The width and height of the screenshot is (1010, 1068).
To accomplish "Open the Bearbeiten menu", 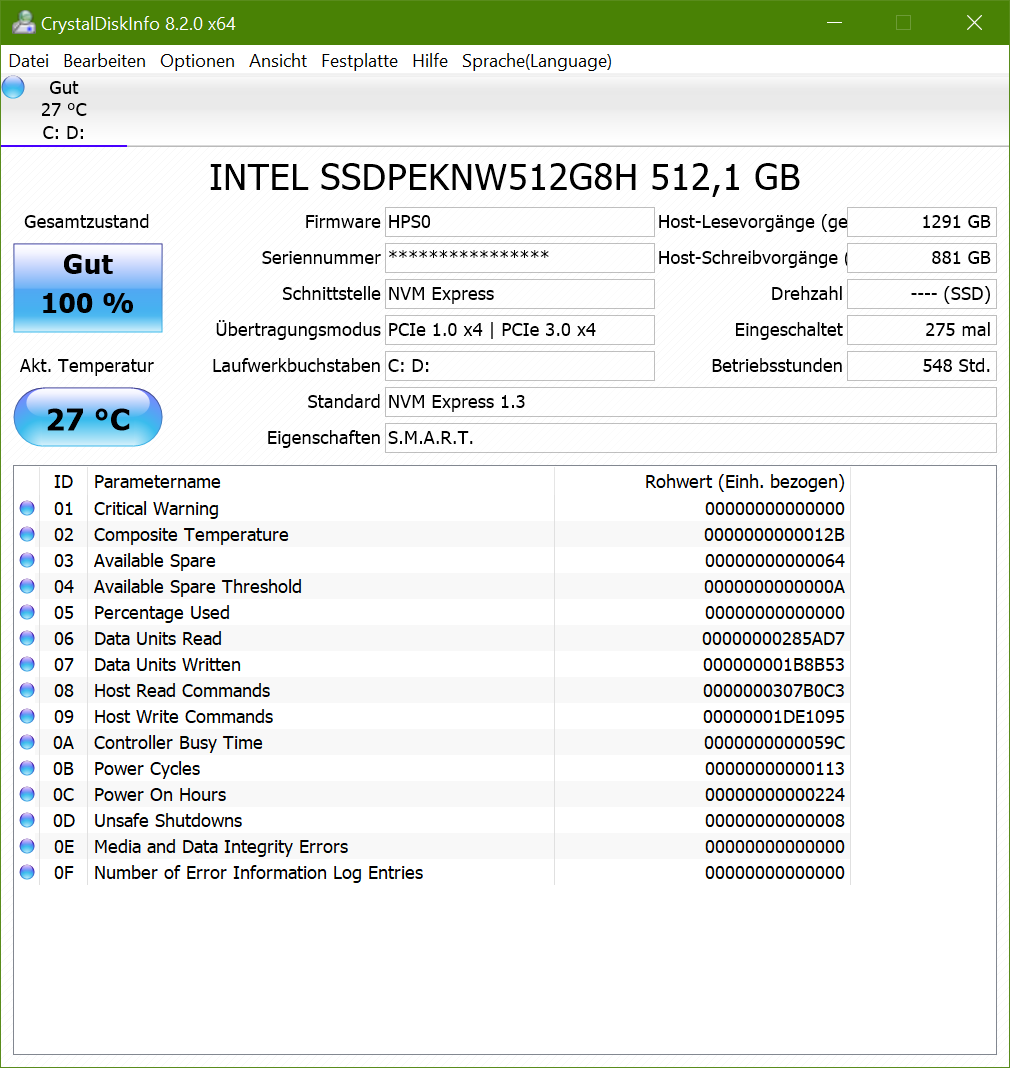I will (x=104, y=61).
